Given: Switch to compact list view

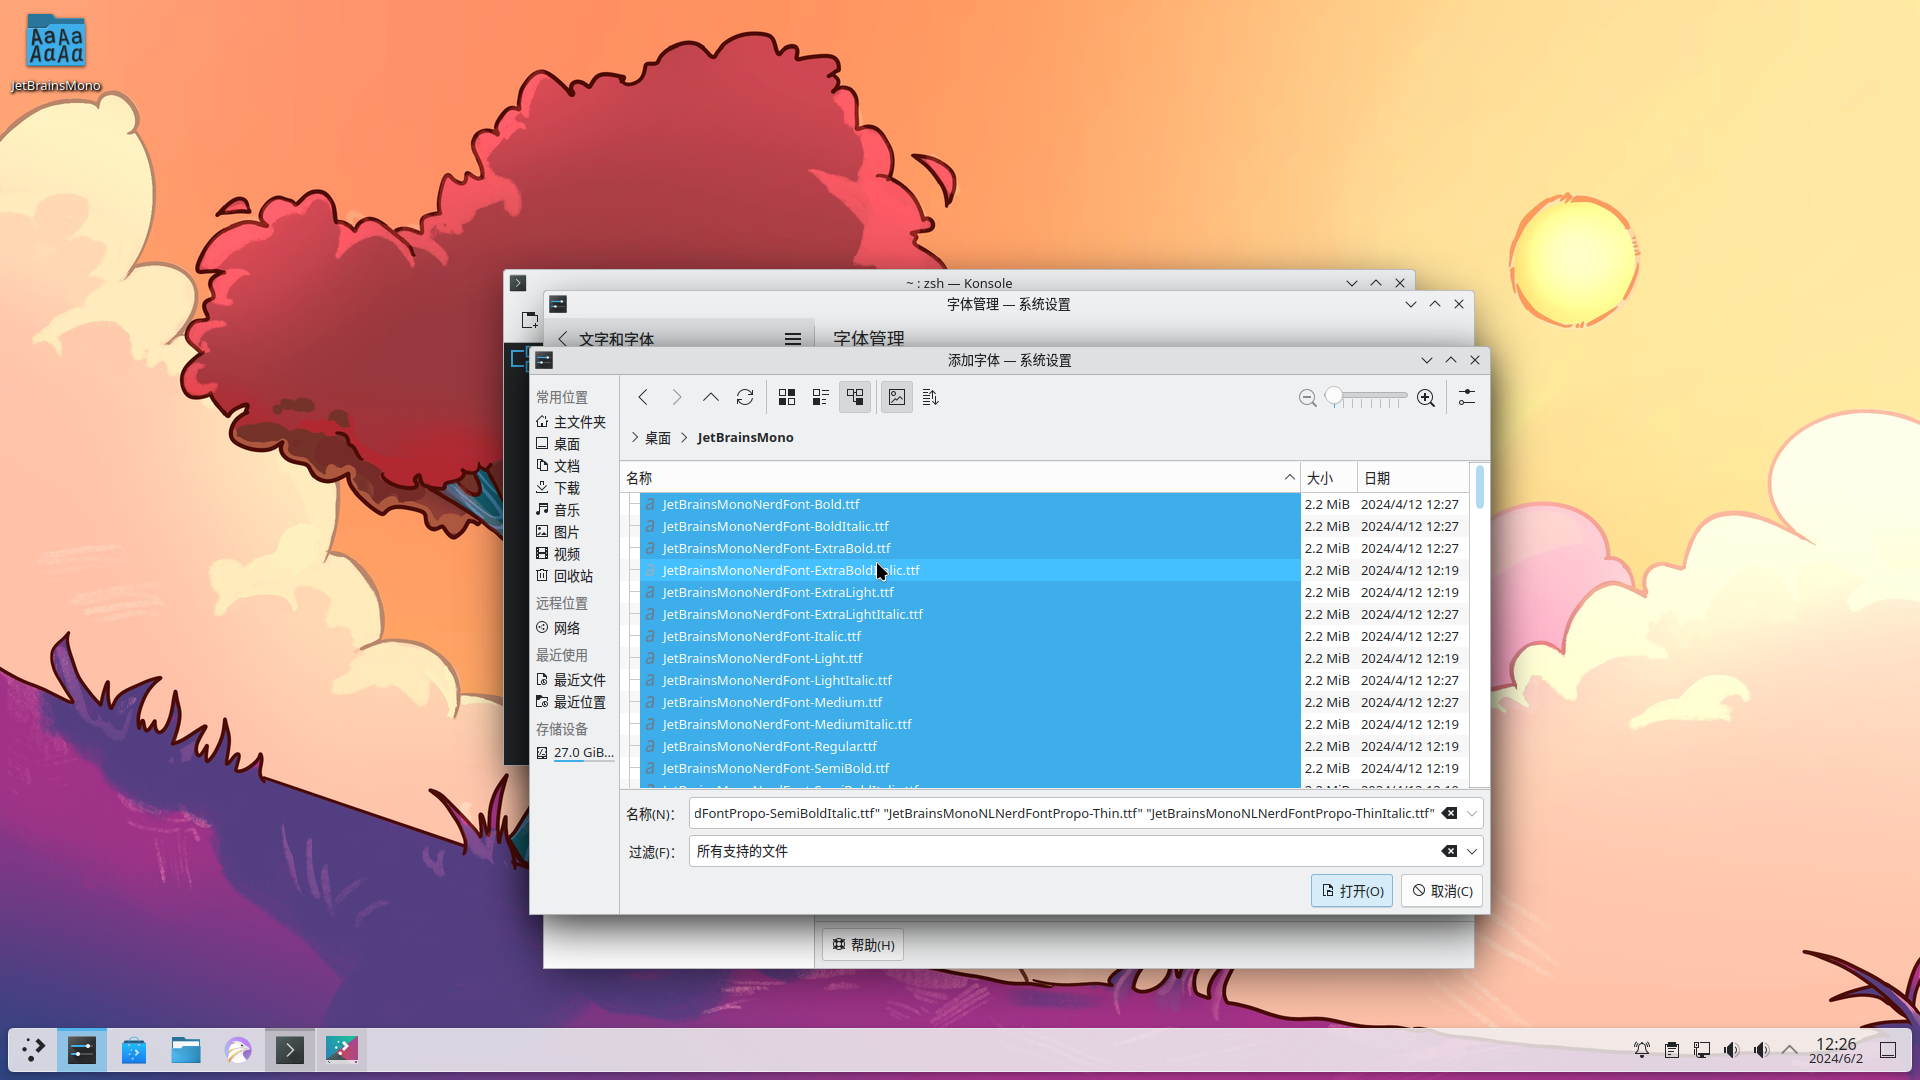Looking at the screenshot, I should pos(821,398).
